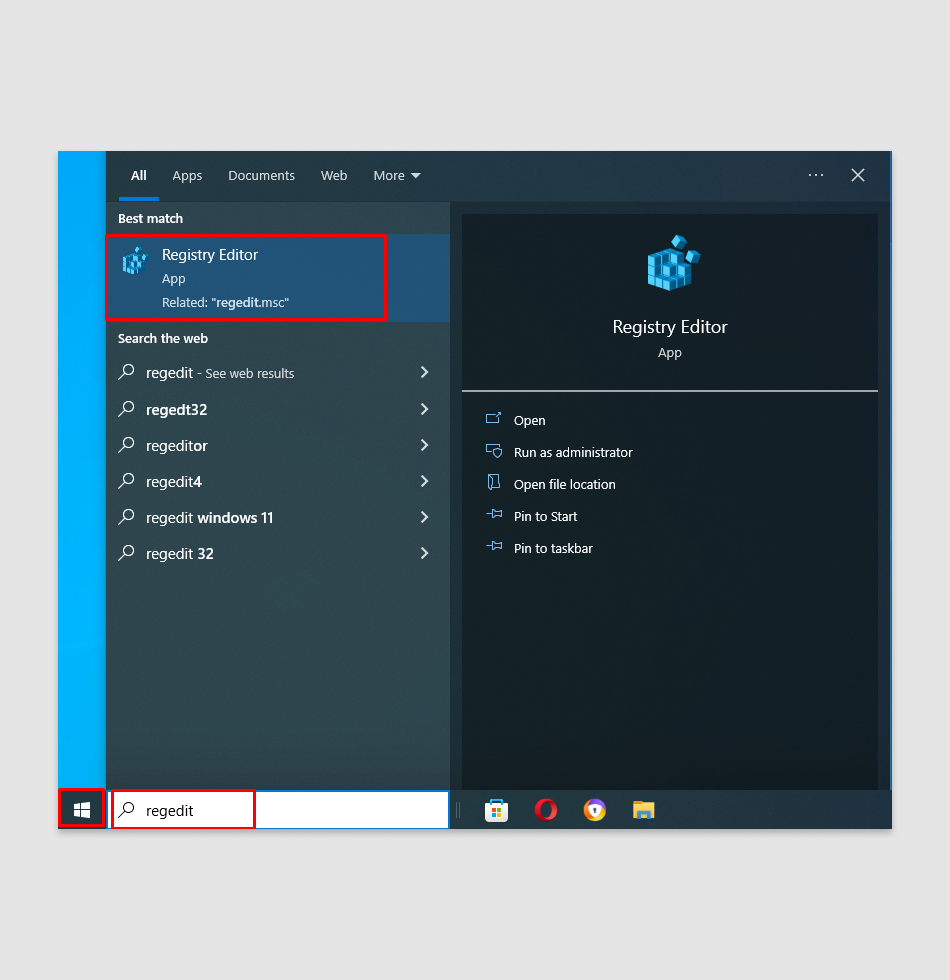Click magnifier icon beside See web results

pos(127,372)
